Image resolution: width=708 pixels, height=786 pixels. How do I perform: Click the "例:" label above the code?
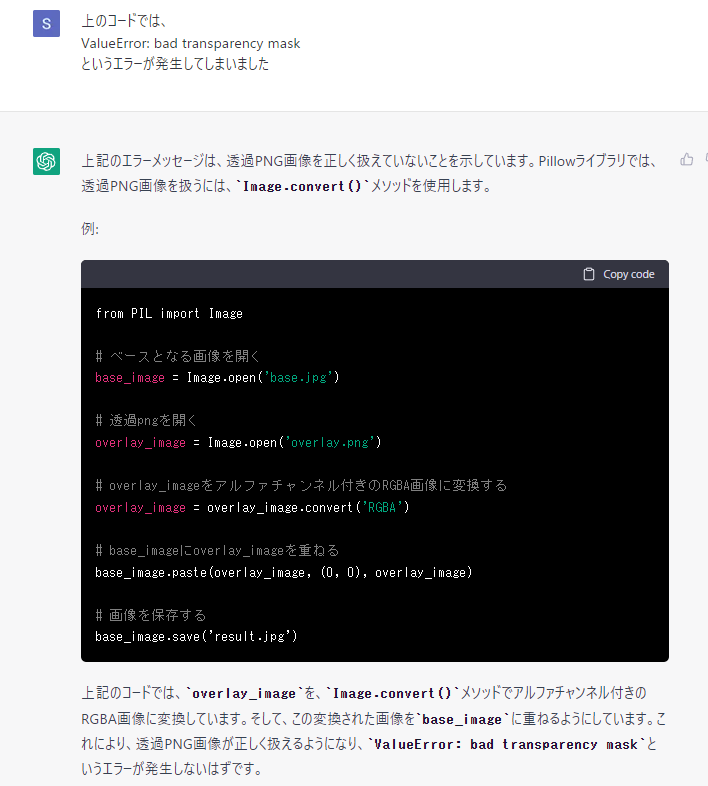[90, 229]
